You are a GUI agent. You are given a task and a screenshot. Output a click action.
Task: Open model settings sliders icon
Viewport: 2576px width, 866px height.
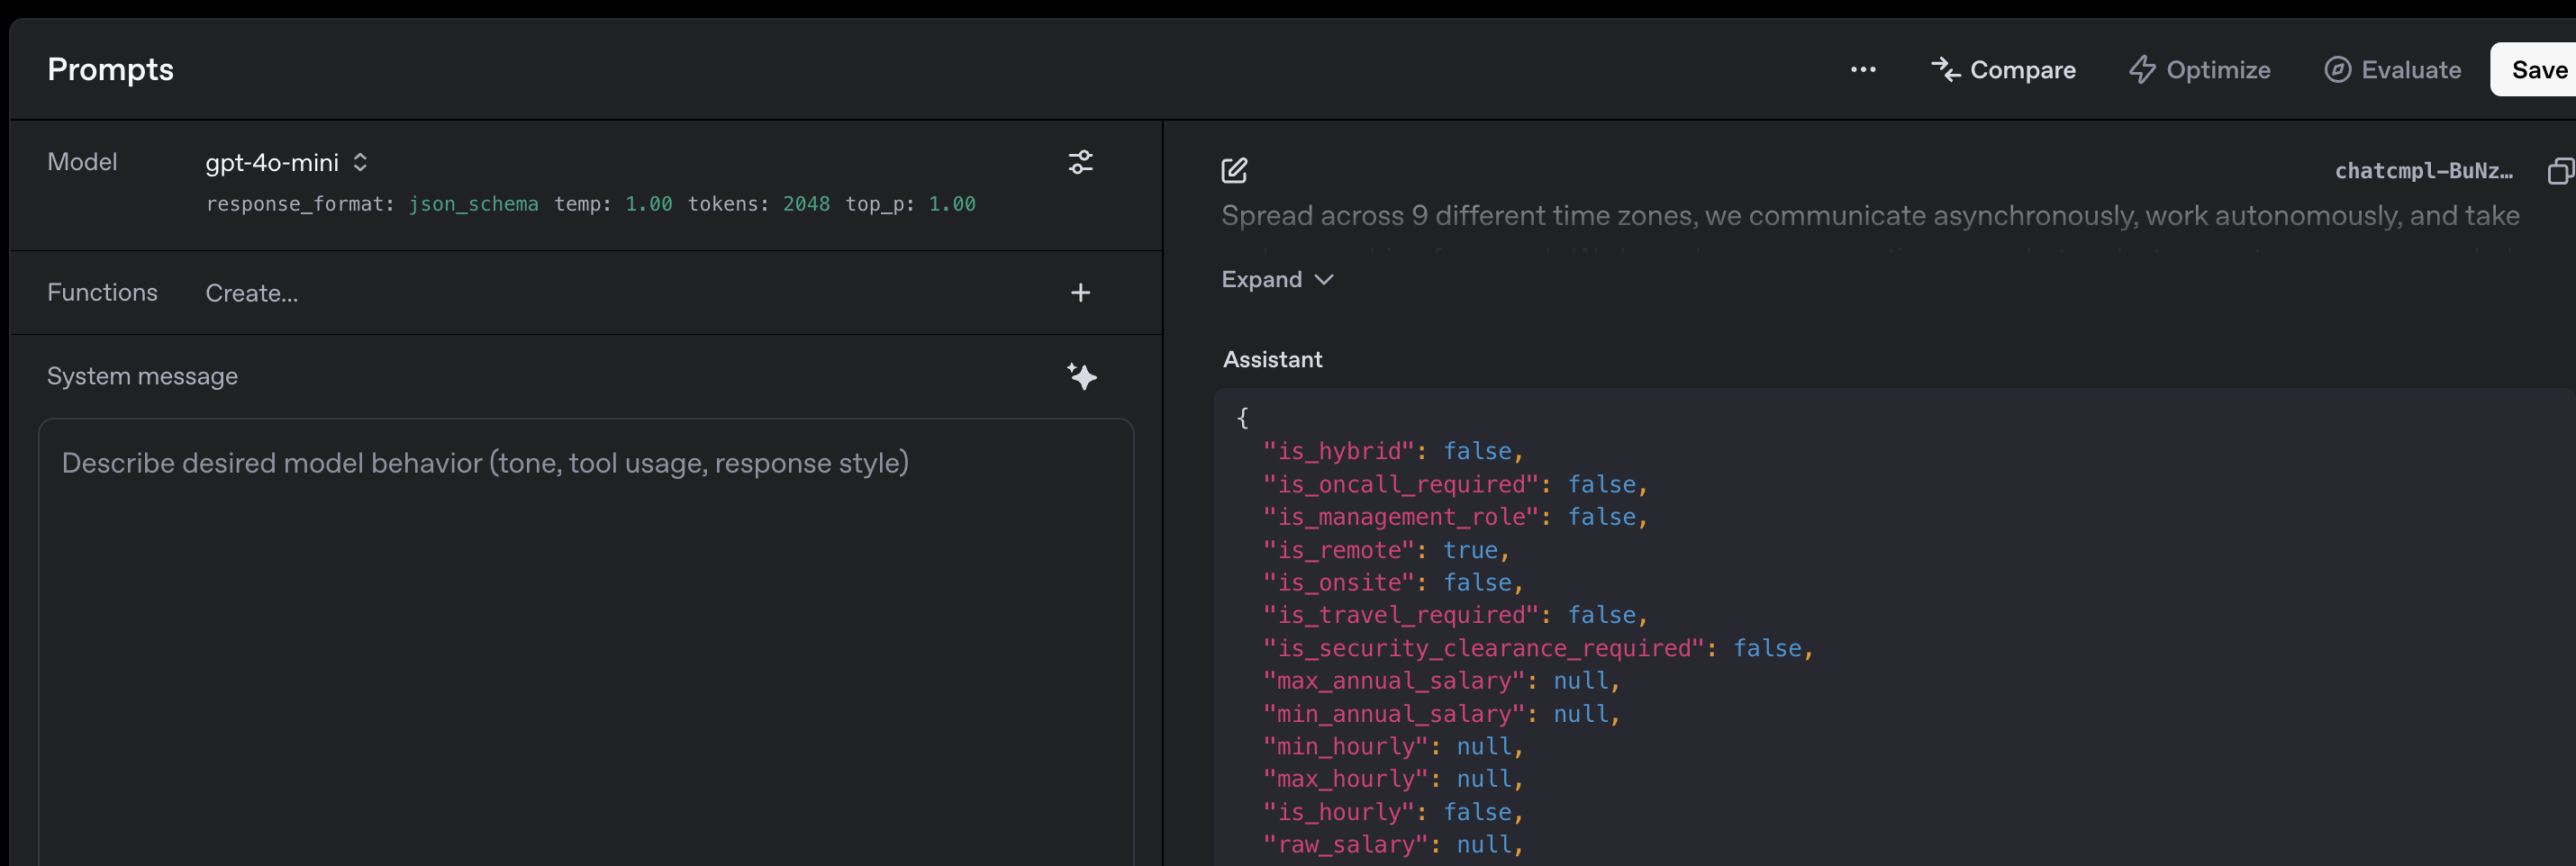point(1081,162)
